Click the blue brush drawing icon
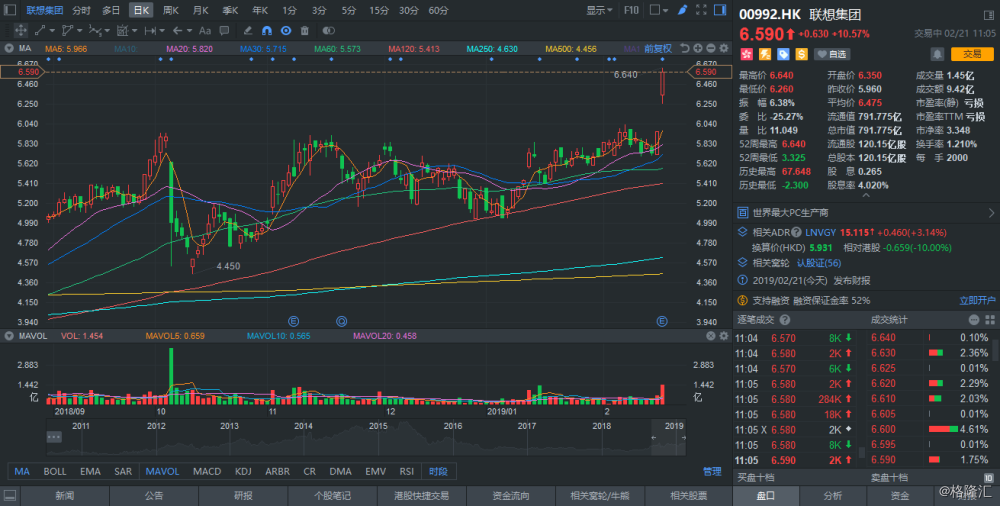1000x506 pixels. tap(682, 10)
